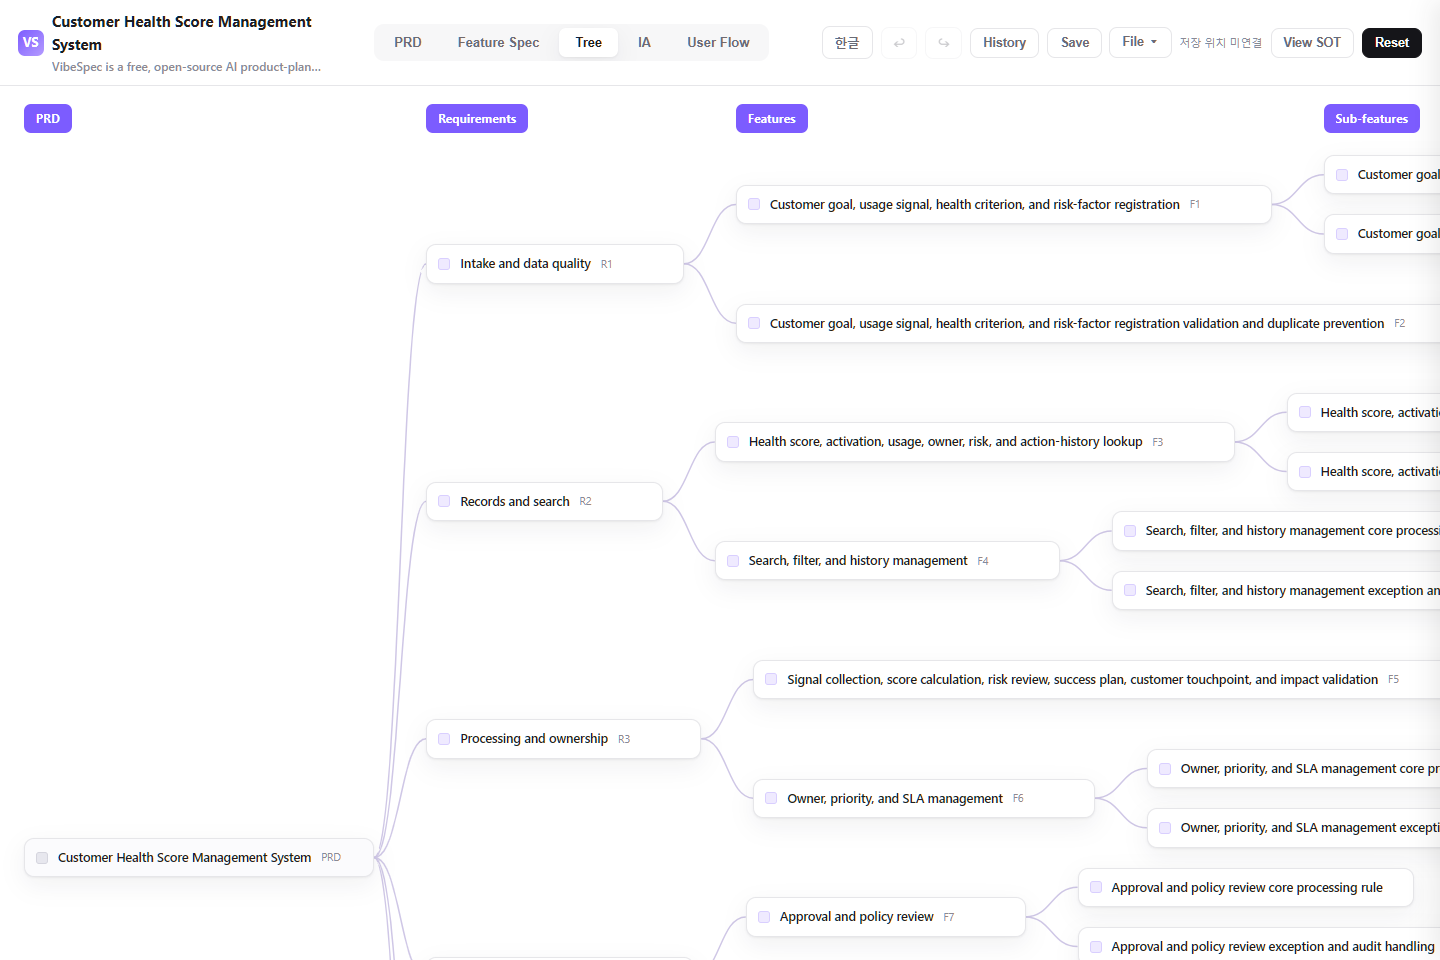
Task: Tick the F7 Approval and policy review checkbox
Action: (764, 917)
